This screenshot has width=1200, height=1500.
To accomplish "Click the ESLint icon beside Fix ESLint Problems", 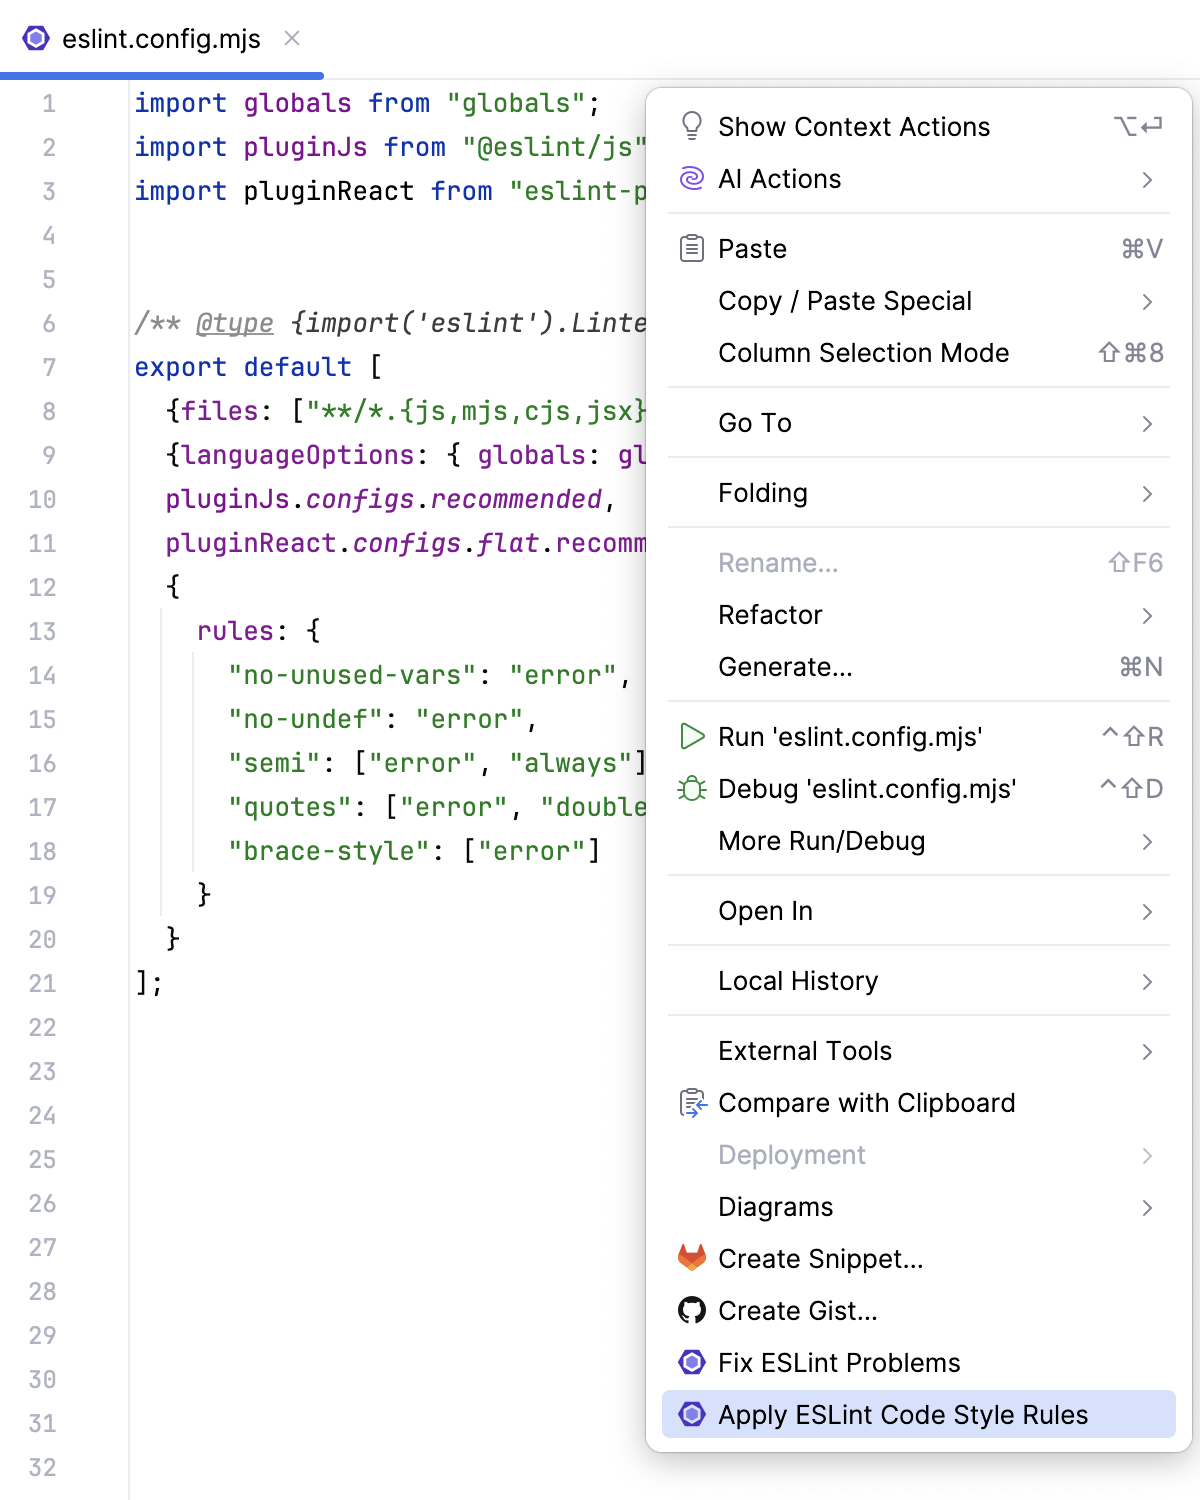I will pos(691,1362).
